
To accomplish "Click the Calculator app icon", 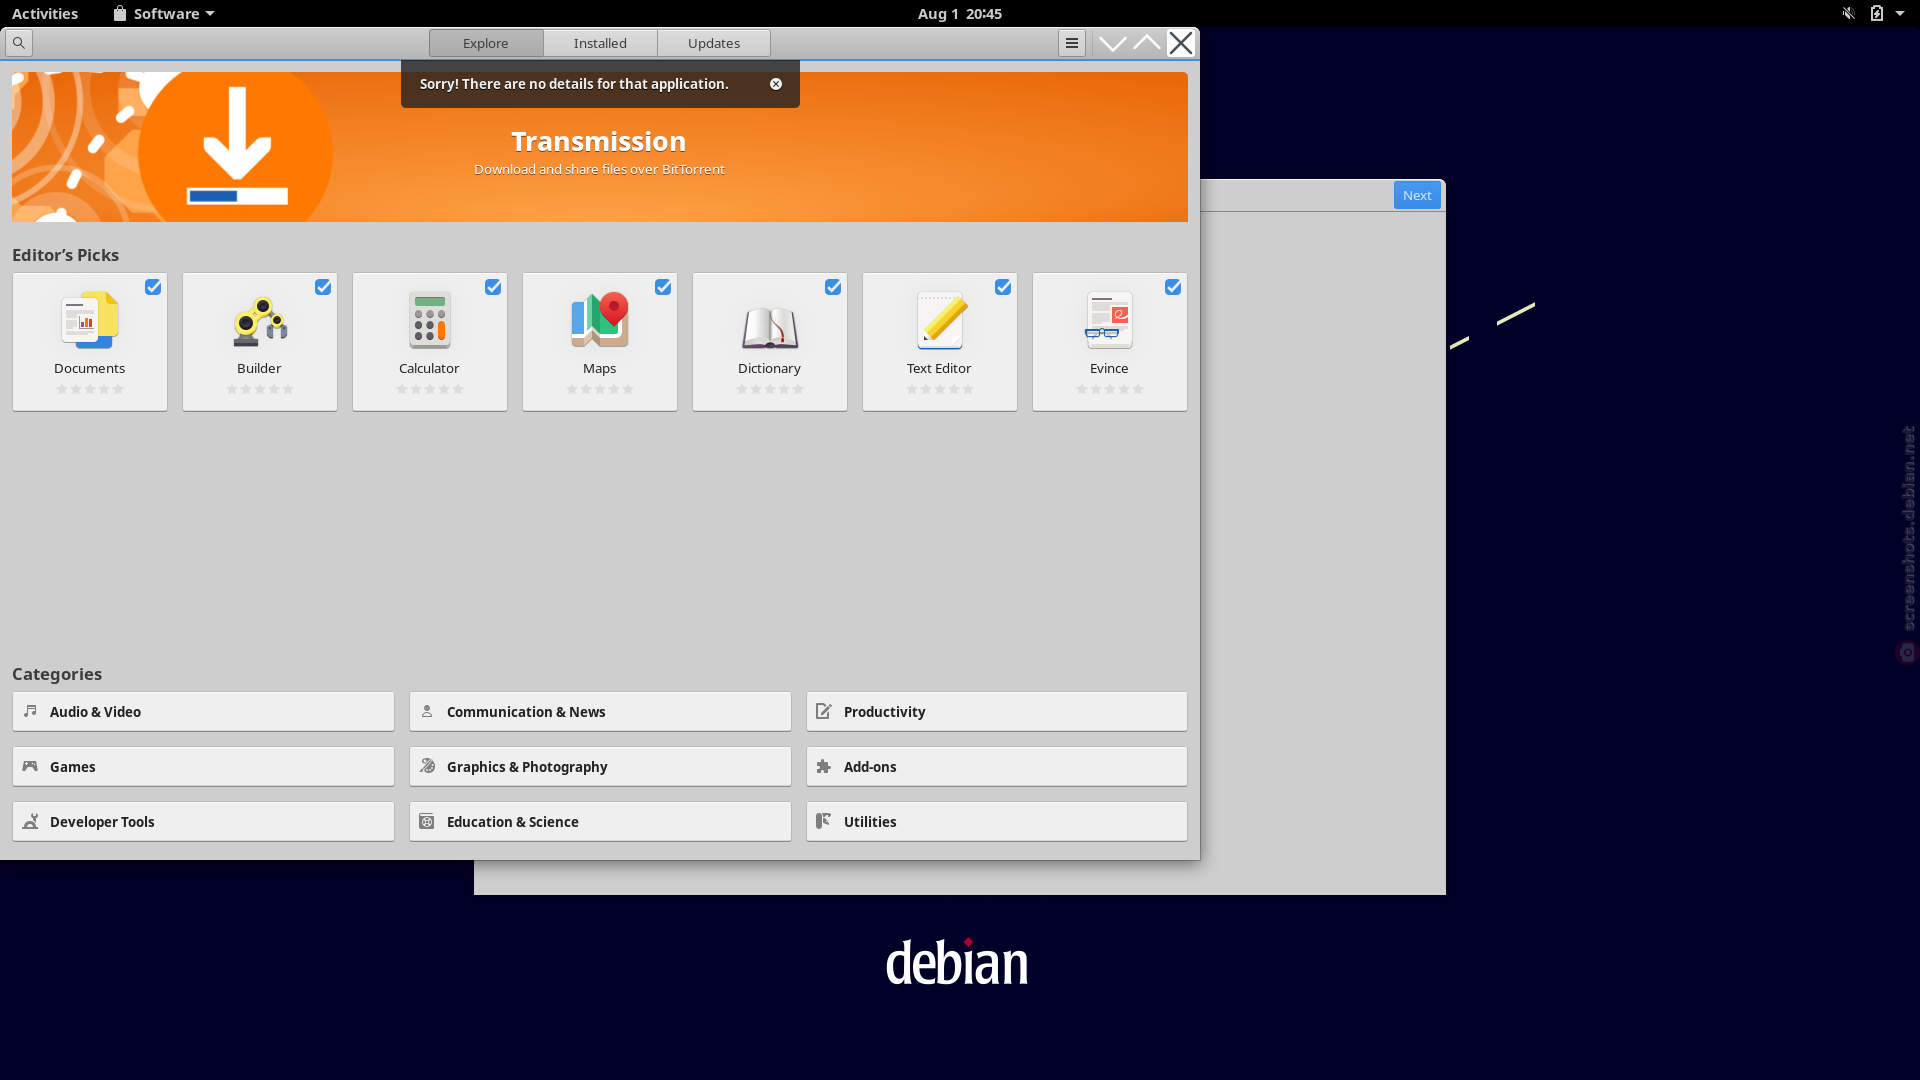I will (430, 320).
